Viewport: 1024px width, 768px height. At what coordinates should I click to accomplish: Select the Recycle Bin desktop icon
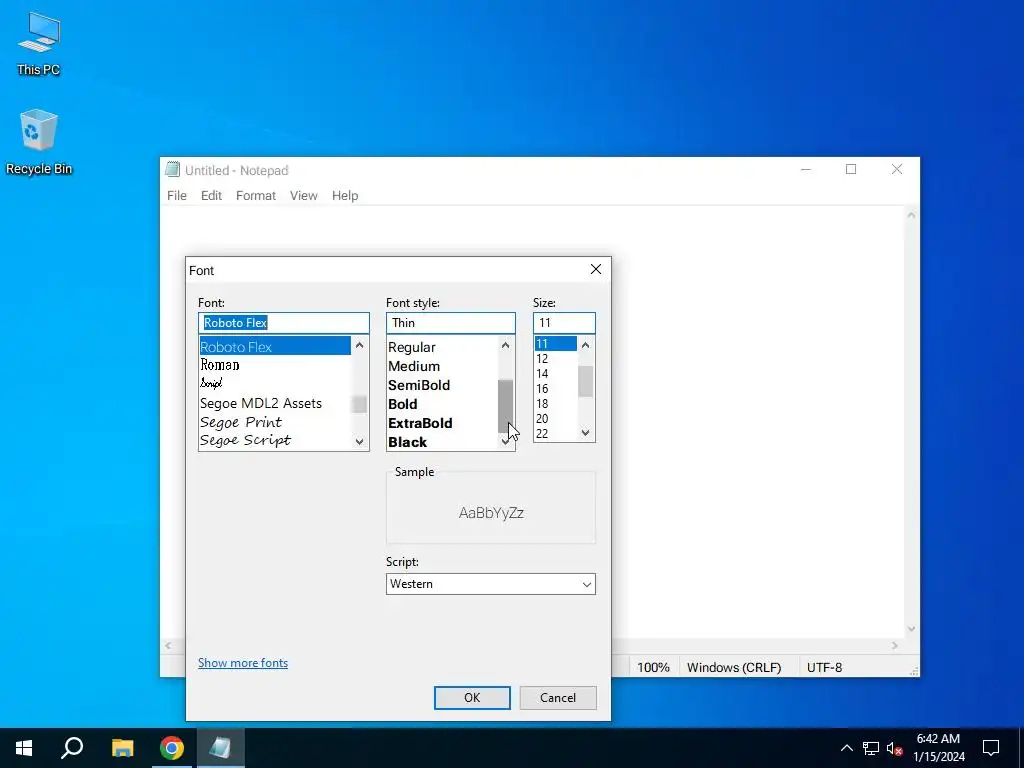point(39,142)
